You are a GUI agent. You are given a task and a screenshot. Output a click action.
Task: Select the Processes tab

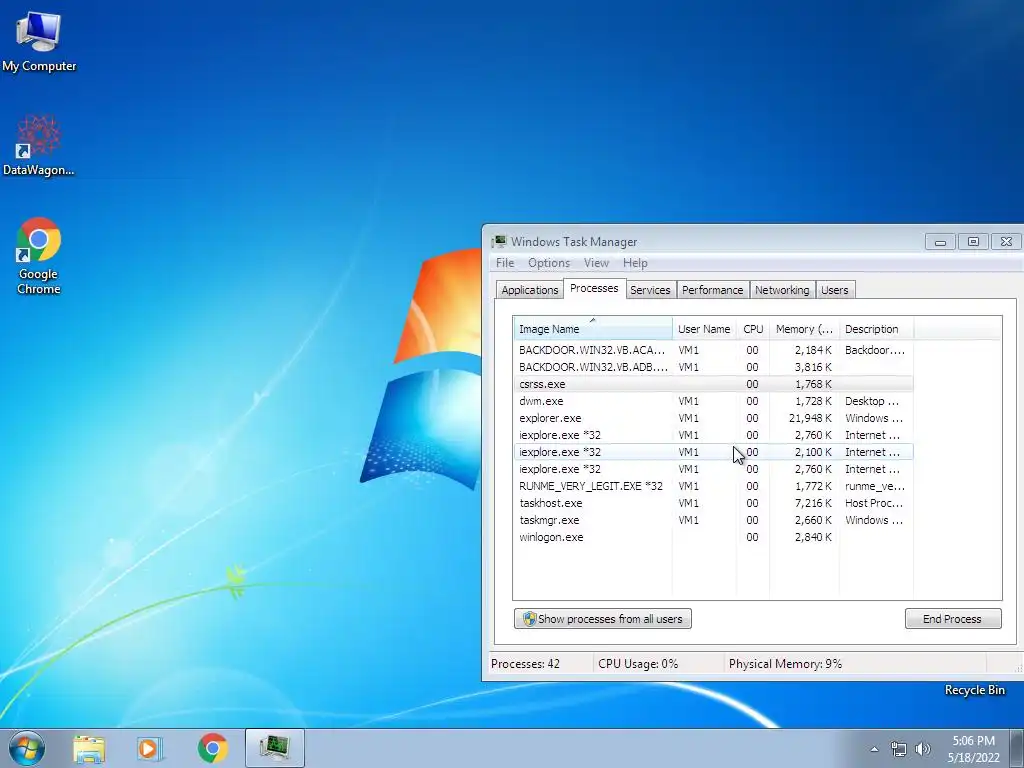(x=594, y=288)
